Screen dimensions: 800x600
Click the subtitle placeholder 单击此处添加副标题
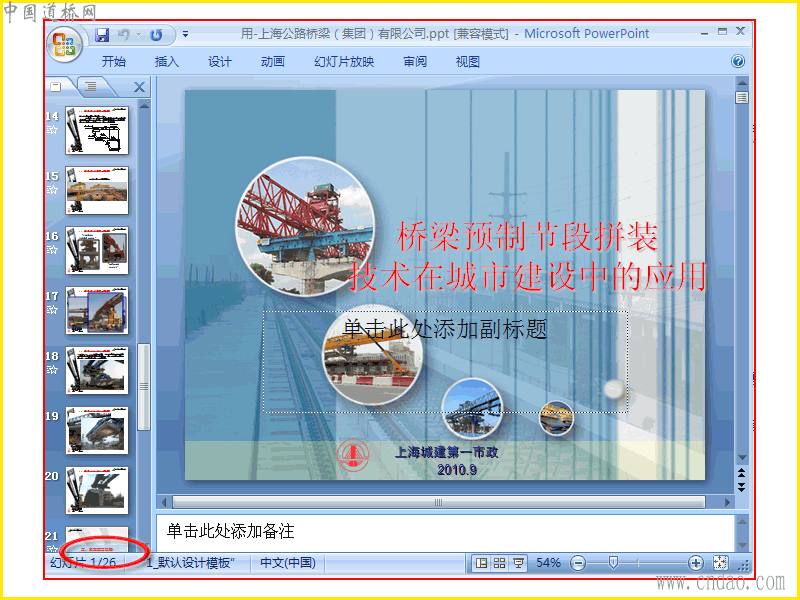pos(445,329)
